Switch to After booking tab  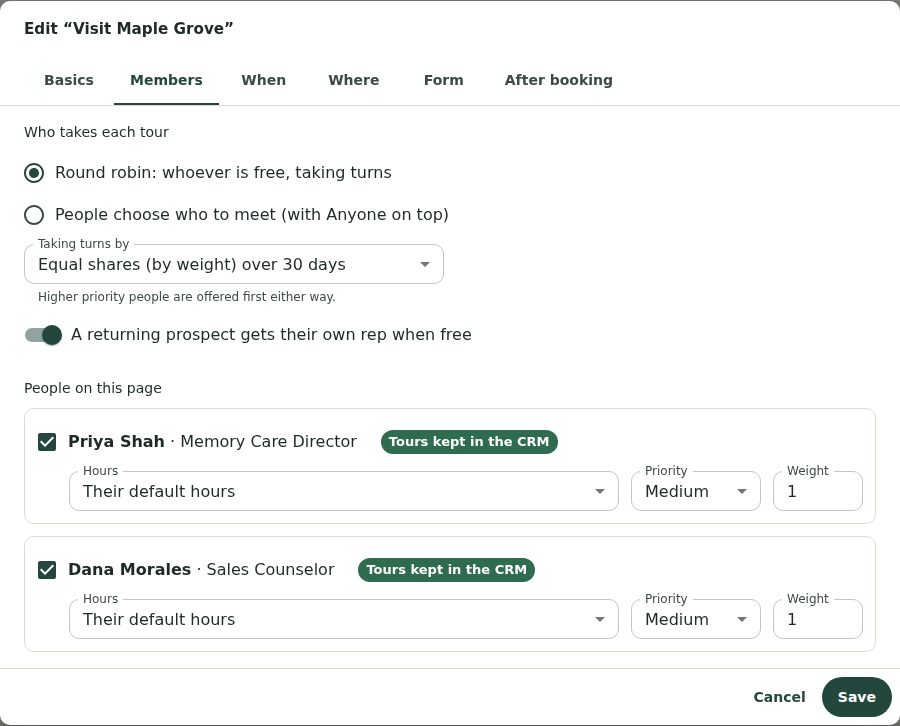(558, 80)
